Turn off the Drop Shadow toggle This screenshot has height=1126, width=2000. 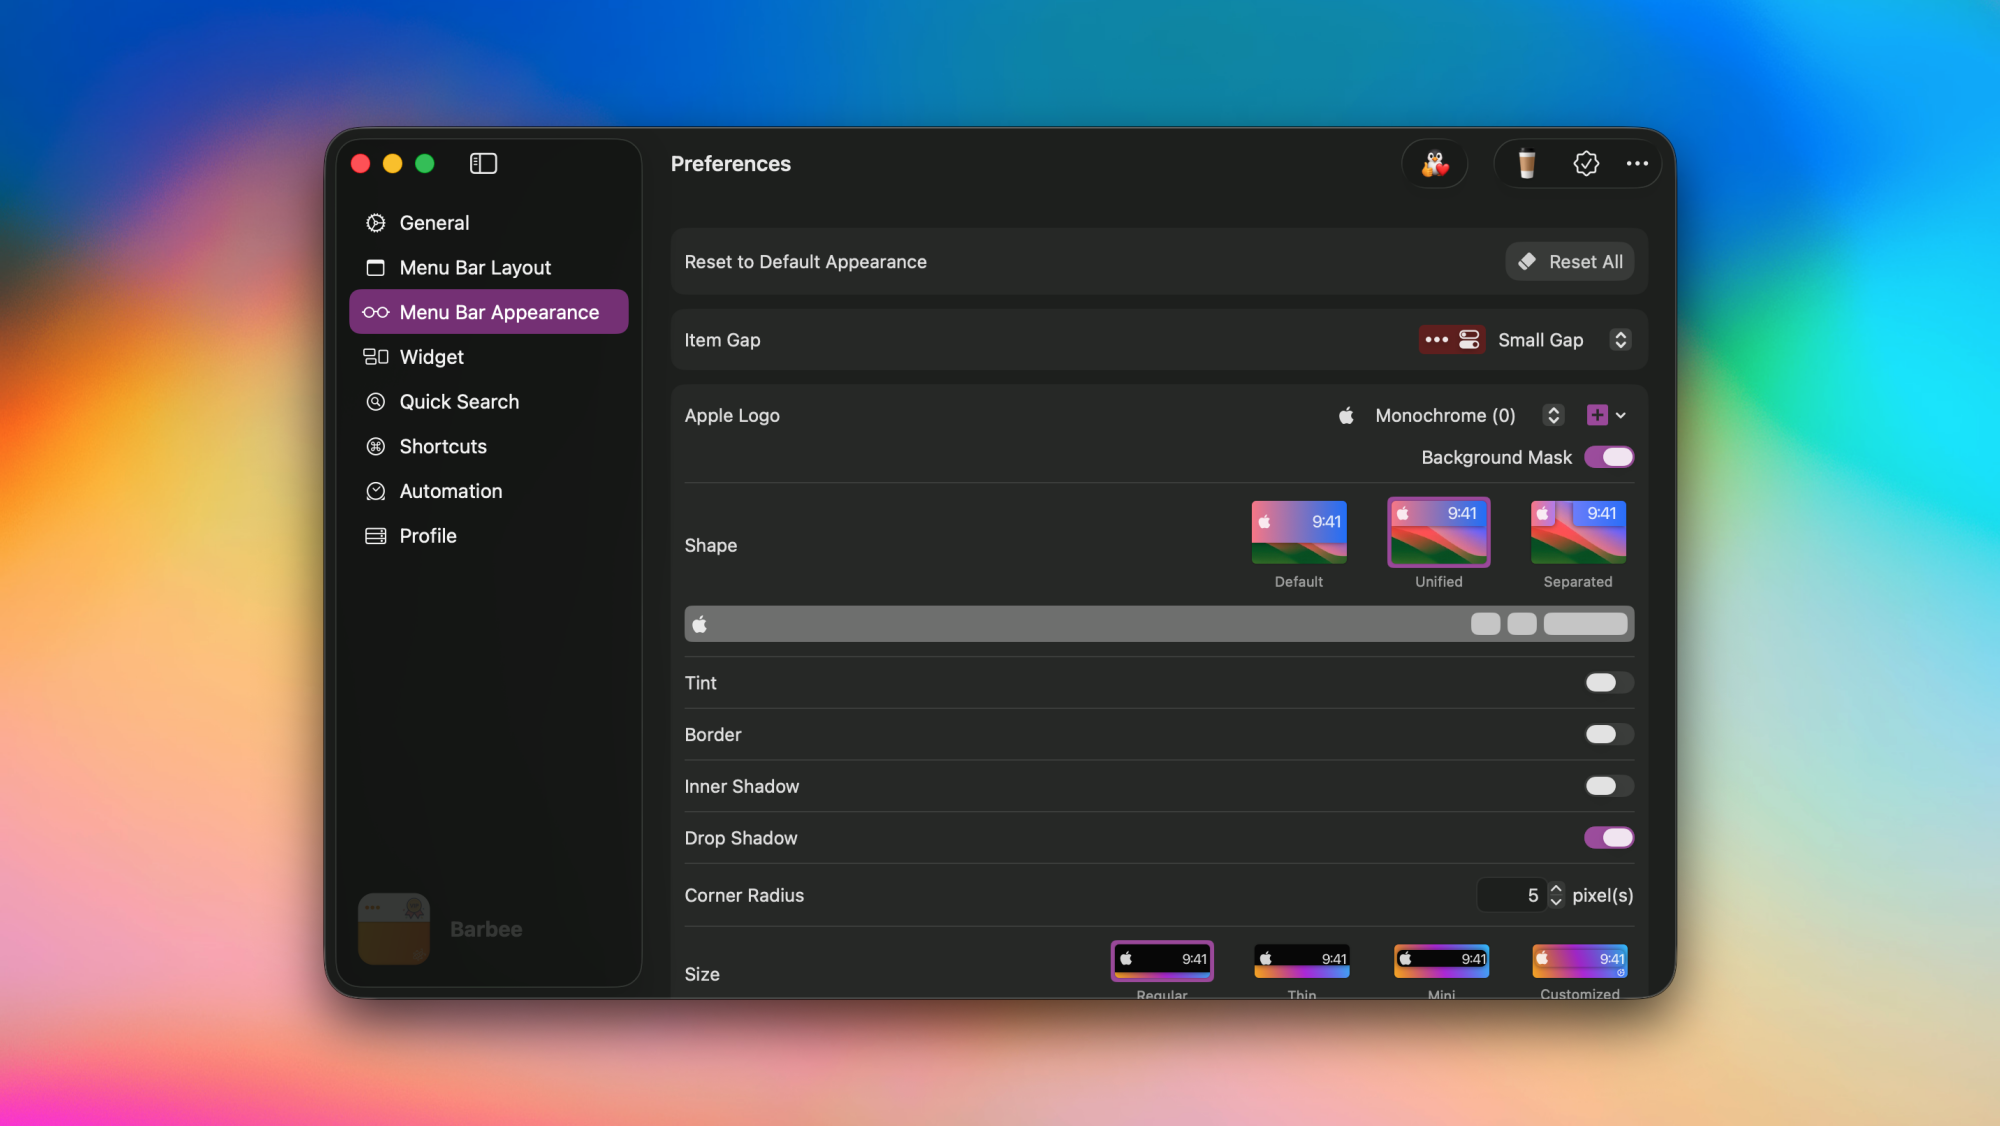point(1608,838)
